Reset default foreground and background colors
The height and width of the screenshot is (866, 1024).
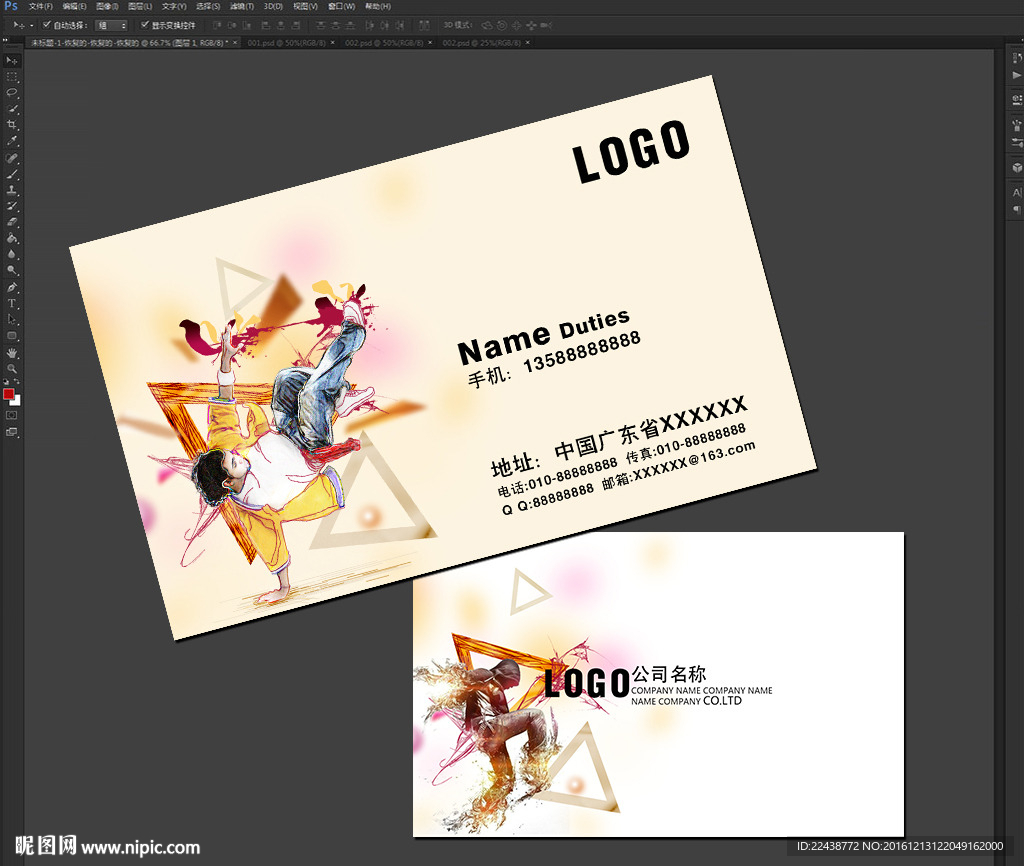7,381
